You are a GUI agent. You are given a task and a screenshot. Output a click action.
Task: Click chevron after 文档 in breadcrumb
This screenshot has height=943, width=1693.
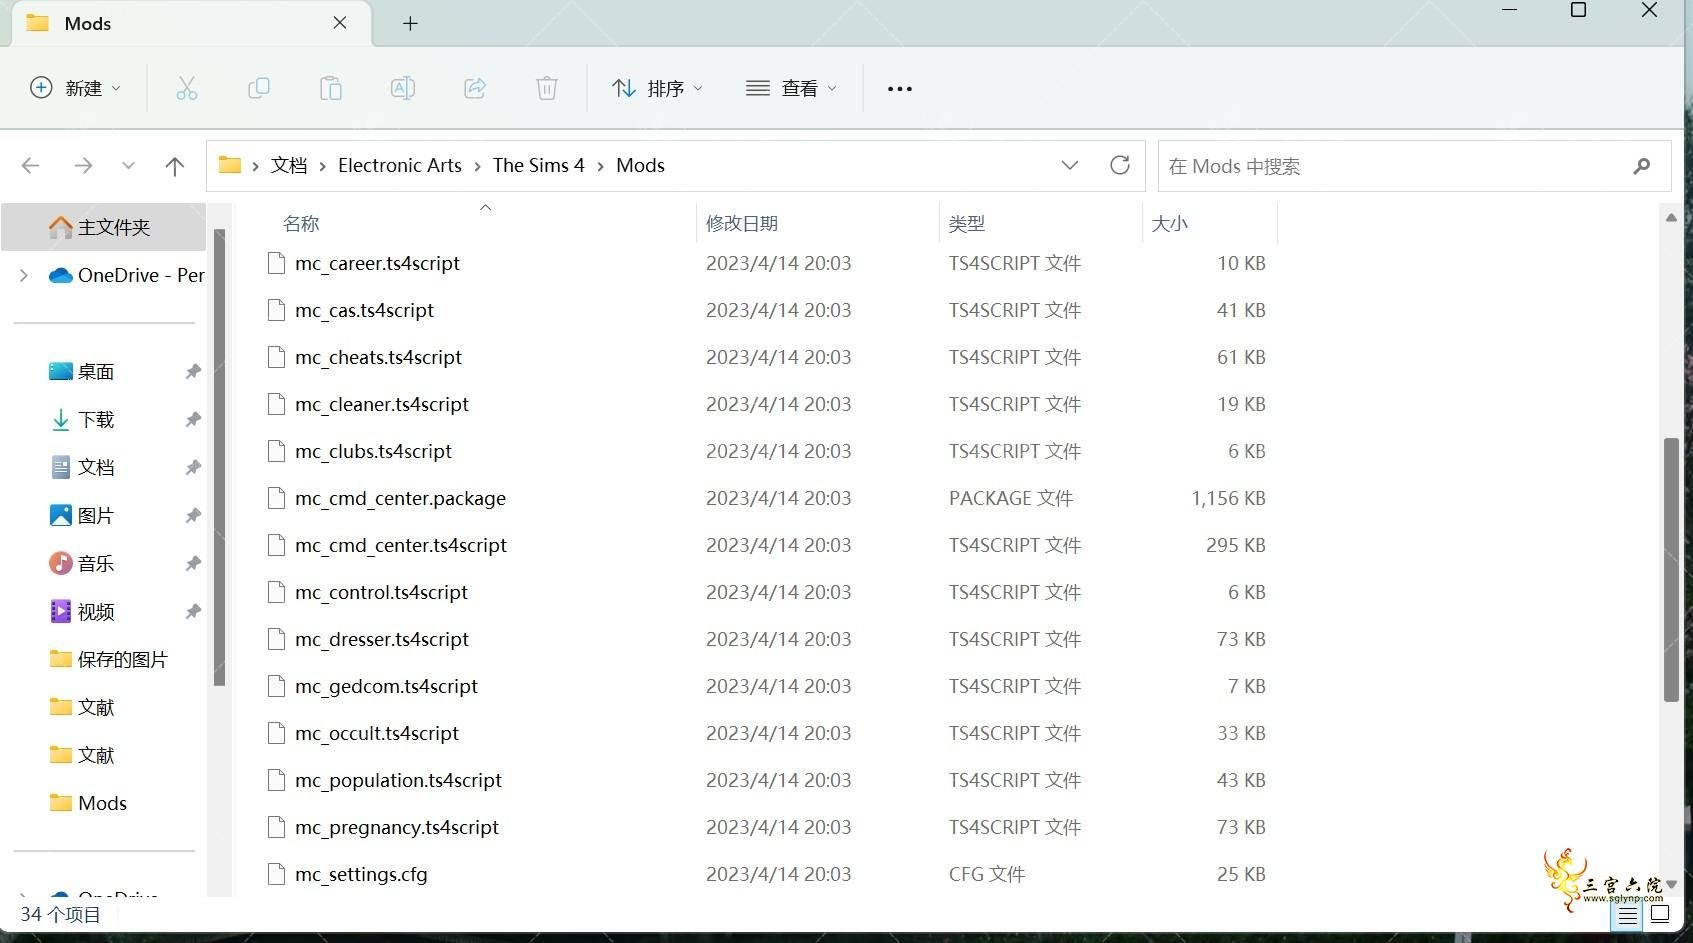pyautogui.click(x=323, y=166)
